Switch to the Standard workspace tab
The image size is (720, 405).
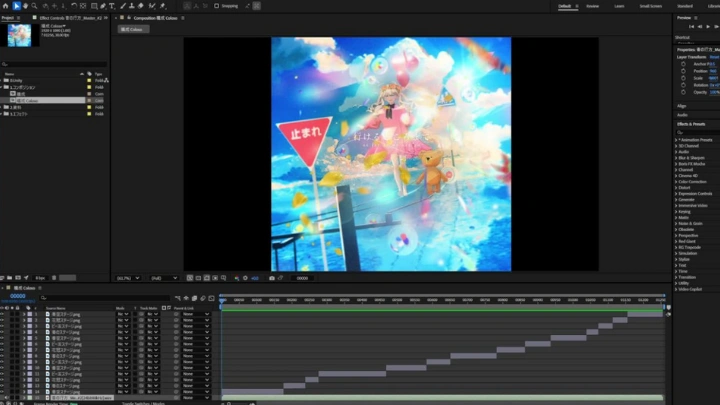point(685,6)
